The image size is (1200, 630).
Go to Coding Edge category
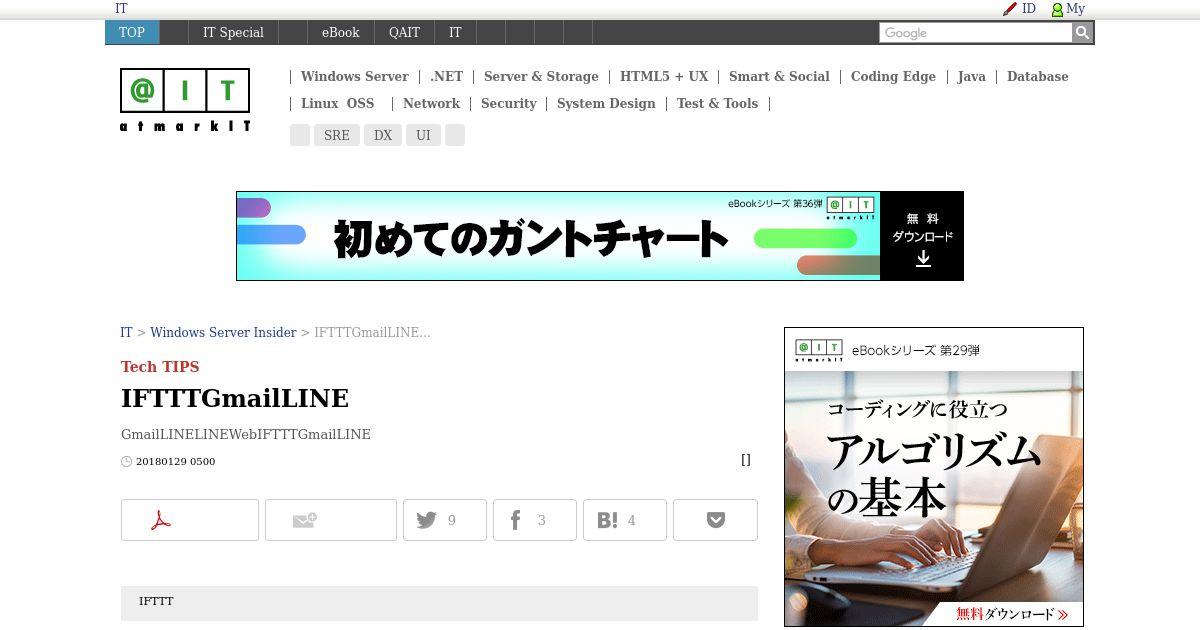(893, 76)
